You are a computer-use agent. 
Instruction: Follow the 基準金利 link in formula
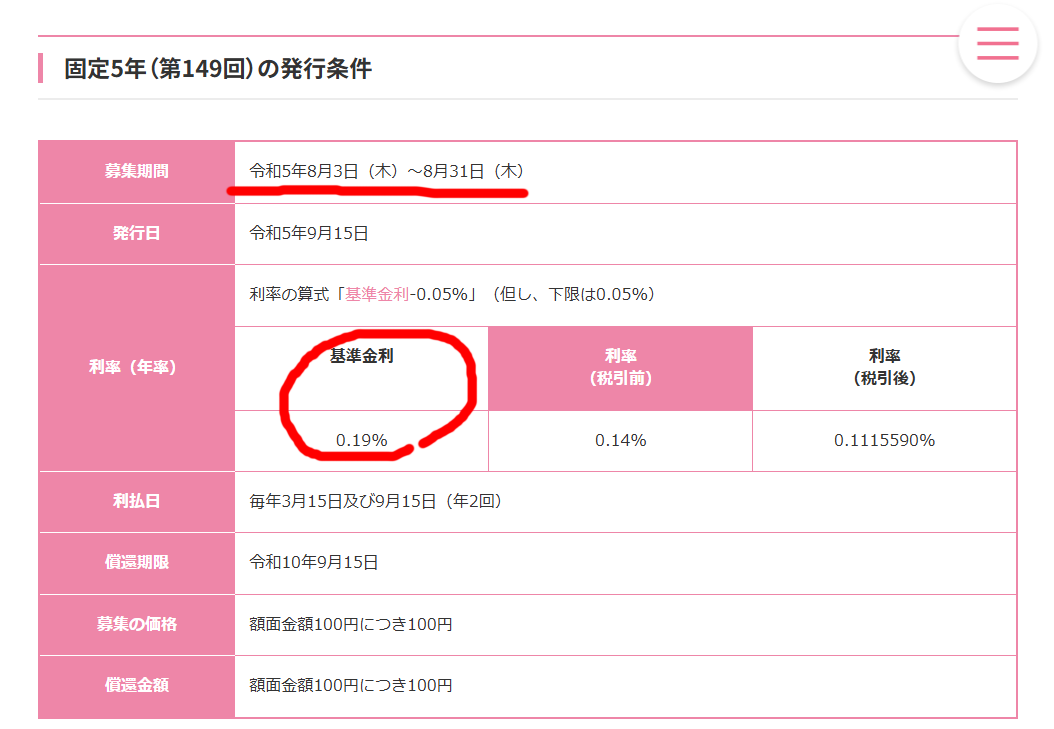pyautogui.click(x=377, y=294)
